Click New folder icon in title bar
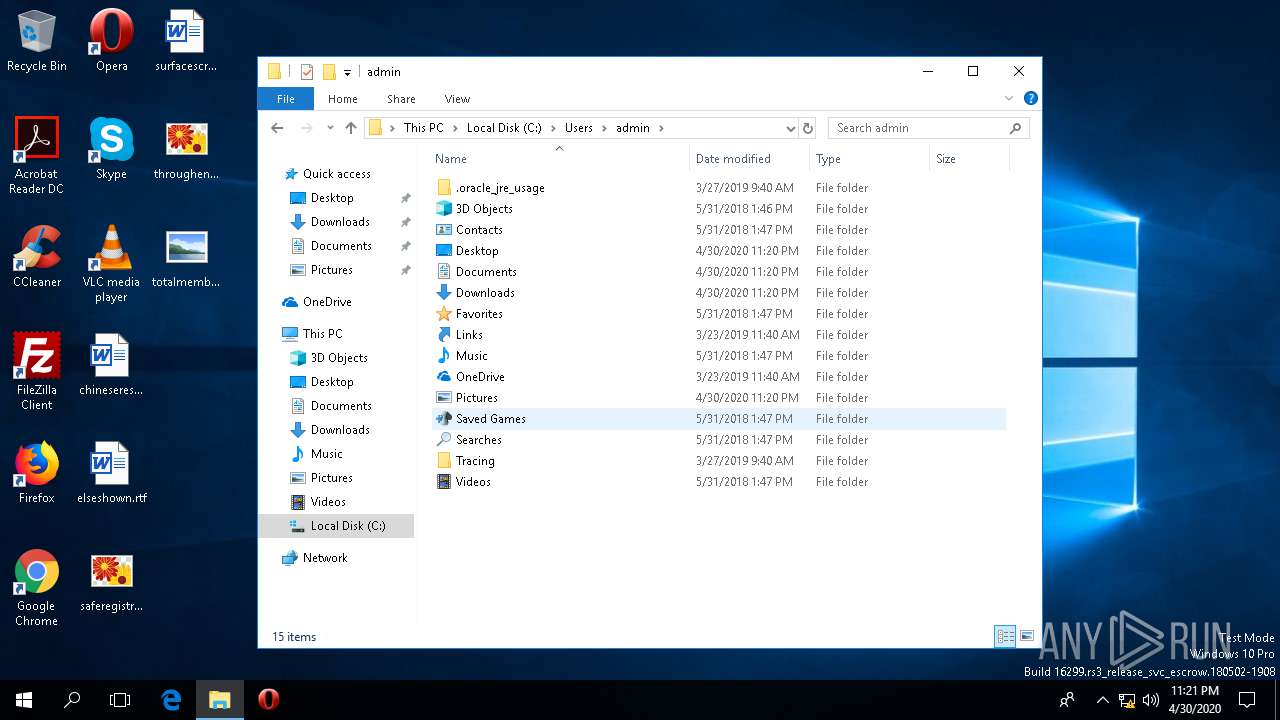 tap(328, 72)
